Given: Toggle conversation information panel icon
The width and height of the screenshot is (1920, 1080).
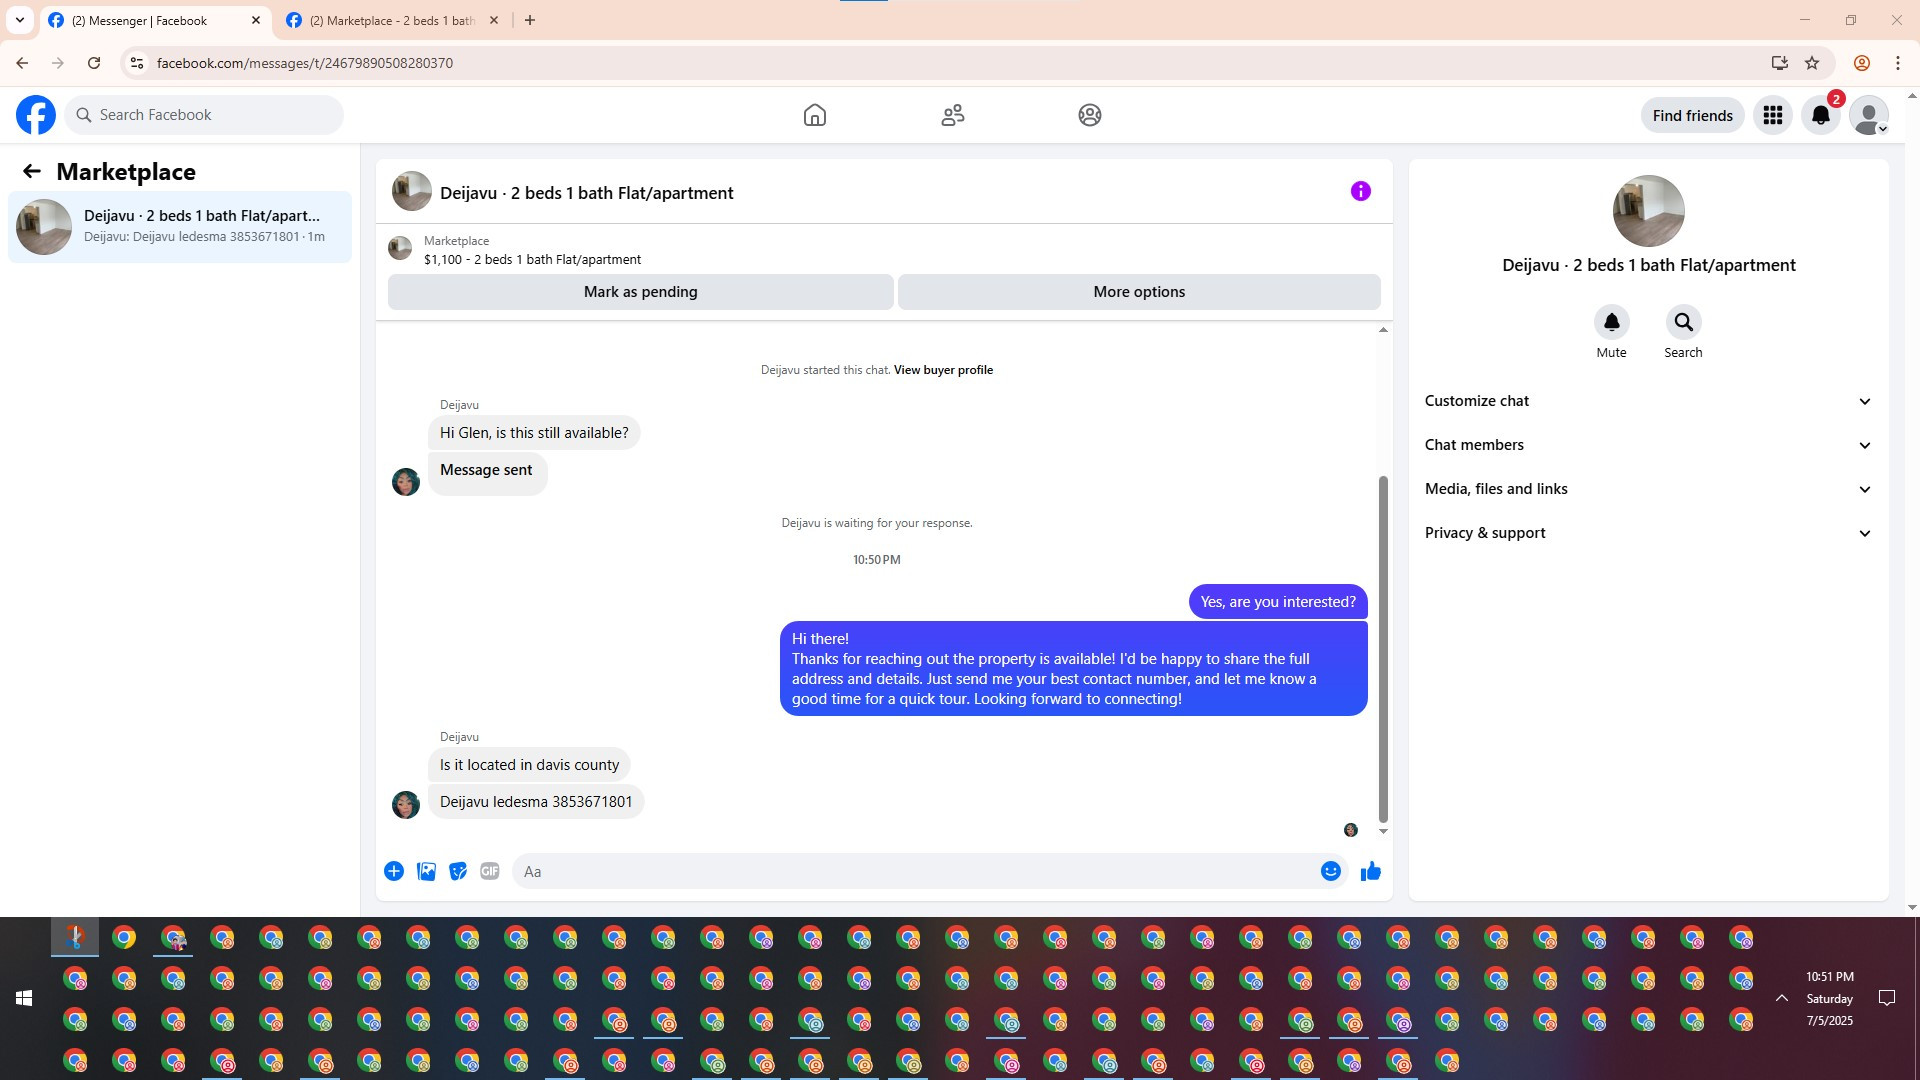Looking at the screenshot, I should [x=1360, y=191].
